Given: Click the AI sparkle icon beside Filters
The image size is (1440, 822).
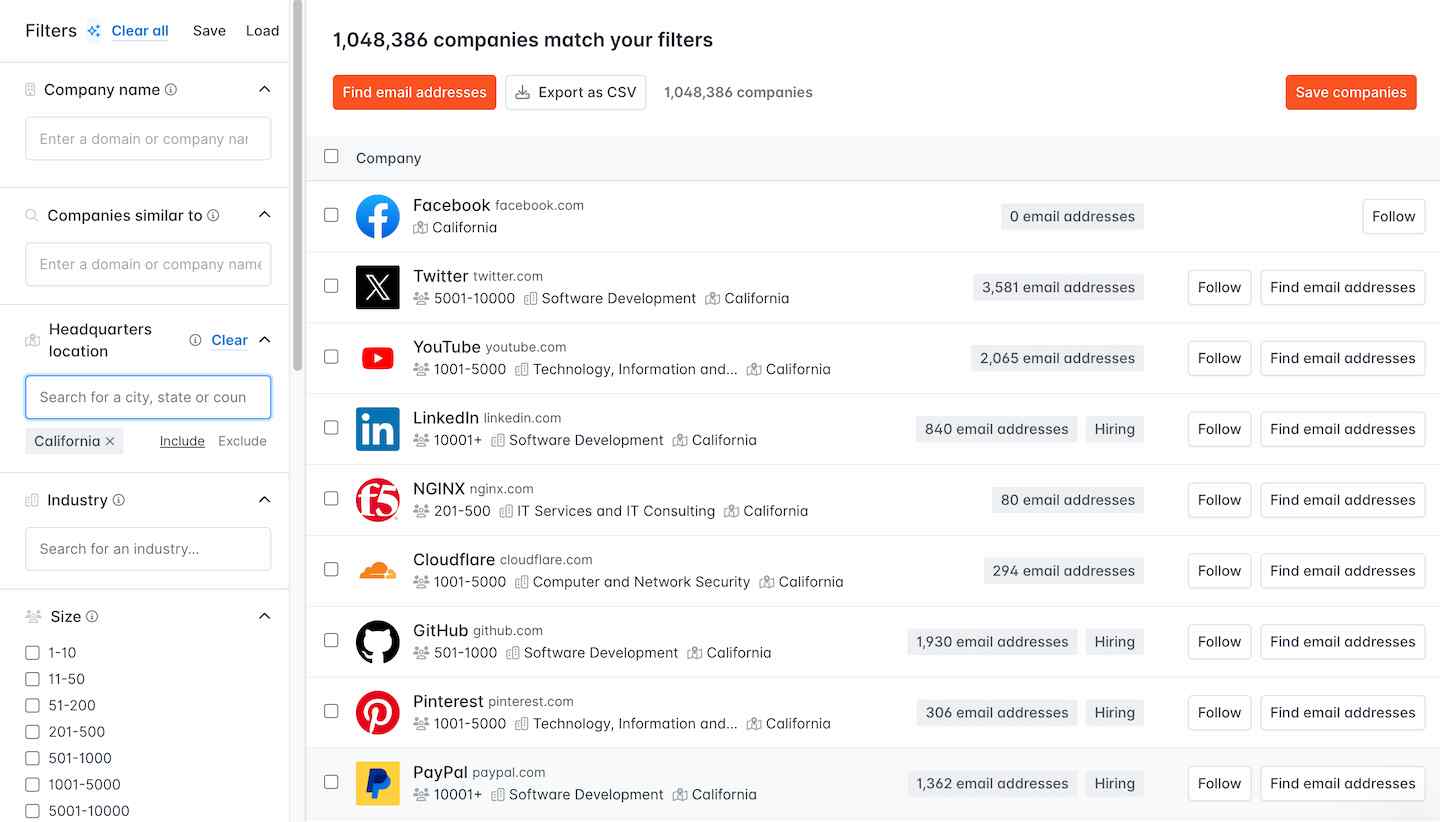Looking at the screenshot, I should click(94, 31).
